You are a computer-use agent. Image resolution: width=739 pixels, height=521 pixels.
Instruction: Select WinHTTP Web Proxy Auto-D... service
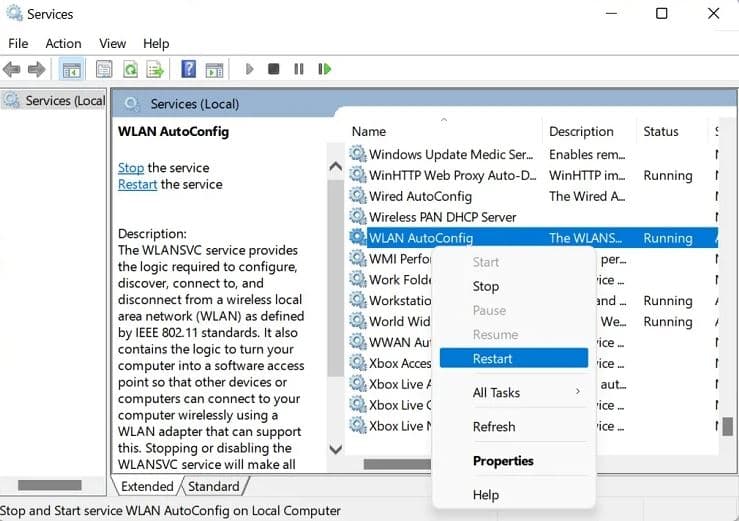[452, 175]
